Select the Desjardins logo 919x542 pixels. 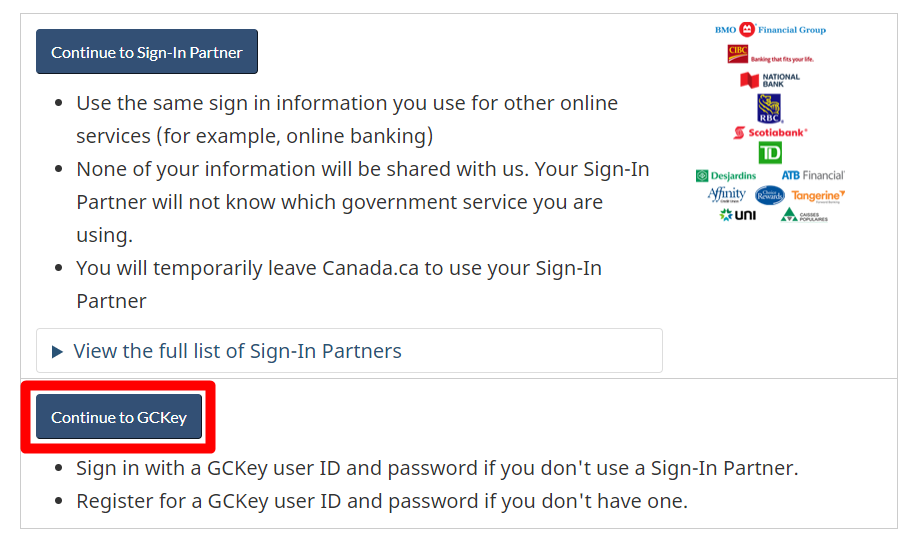point(726,176)
